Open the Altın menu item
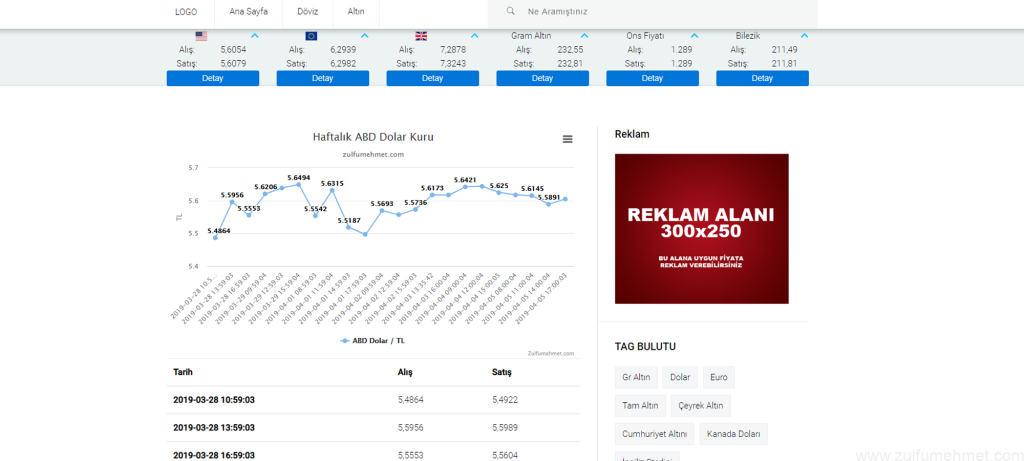1024x461 pixels. click(x=356, y=11)
